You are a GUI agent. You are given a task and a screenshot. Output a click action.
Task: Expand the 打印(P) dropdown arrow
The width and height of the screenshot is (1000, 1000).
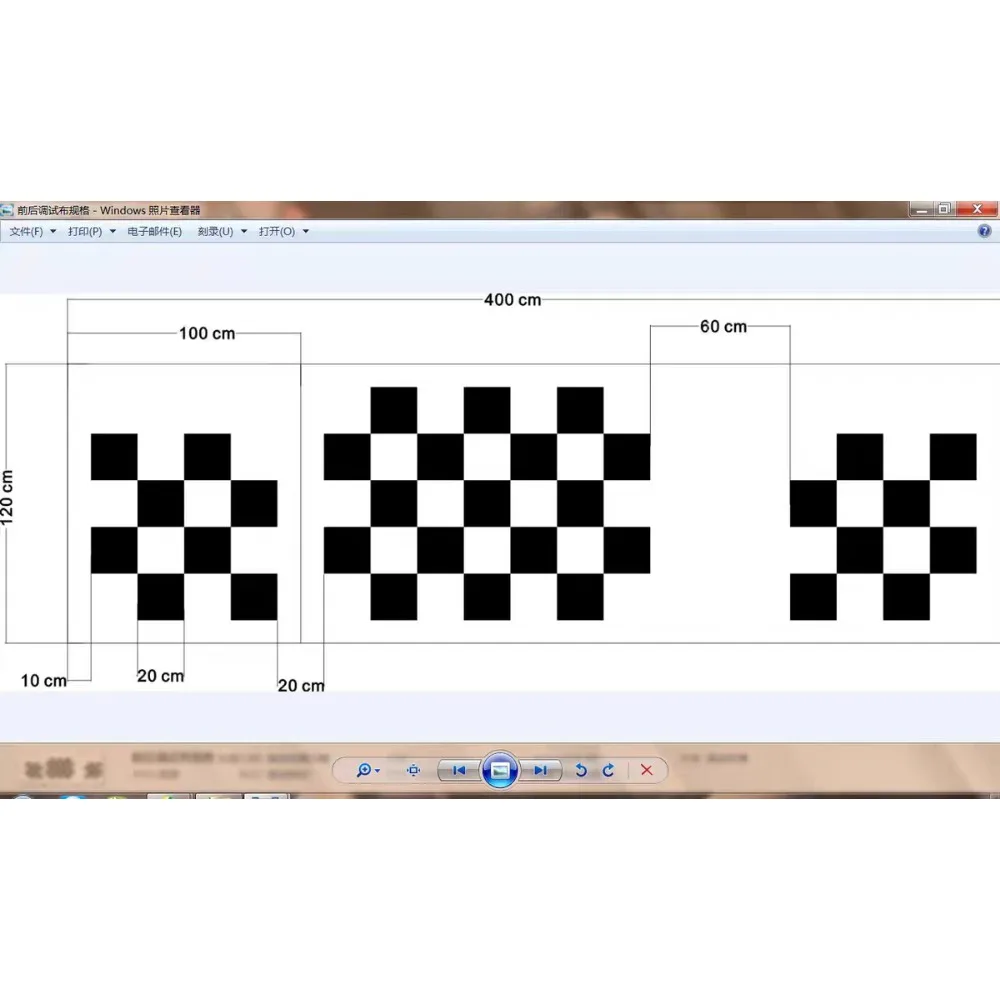click(x=113, y=232)
